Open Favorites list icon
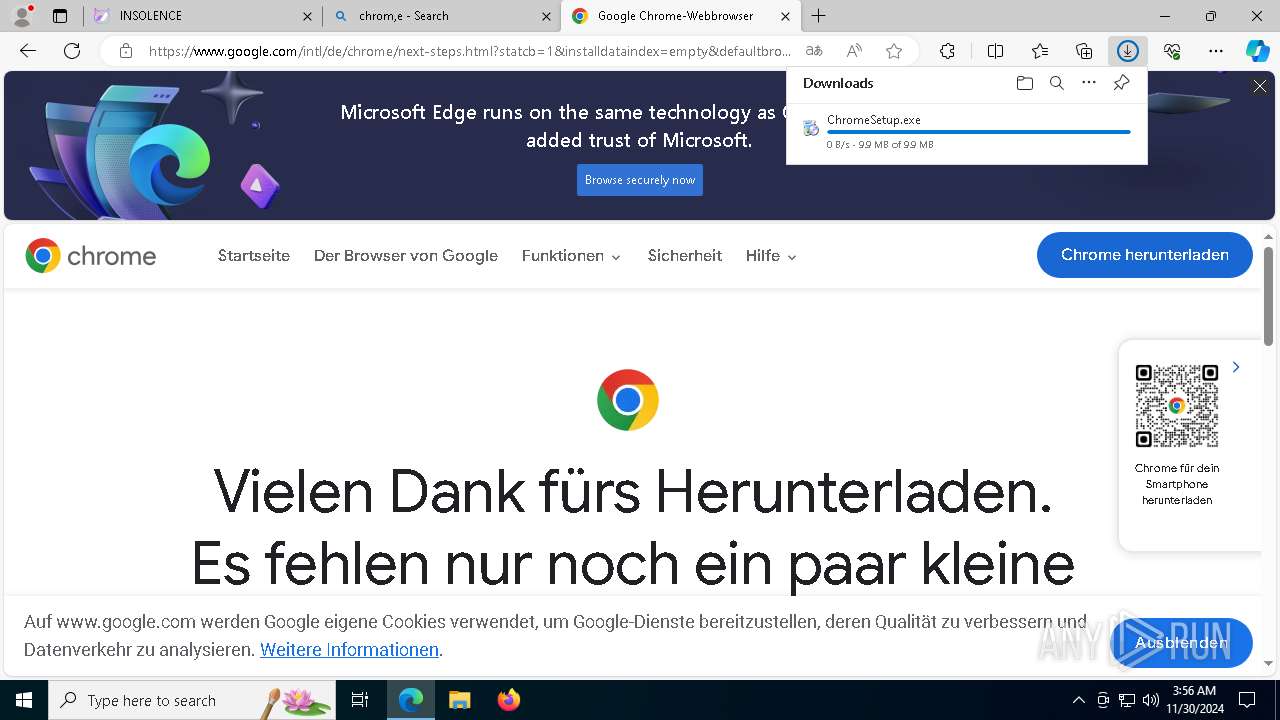Image resolution: width=1280 pixels, height=720 pixels. coord(1040,51)
